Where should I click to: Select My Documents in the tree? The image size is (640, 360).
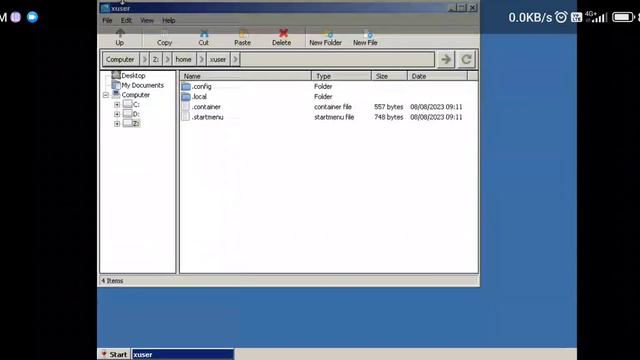click(x=142, y=85)
